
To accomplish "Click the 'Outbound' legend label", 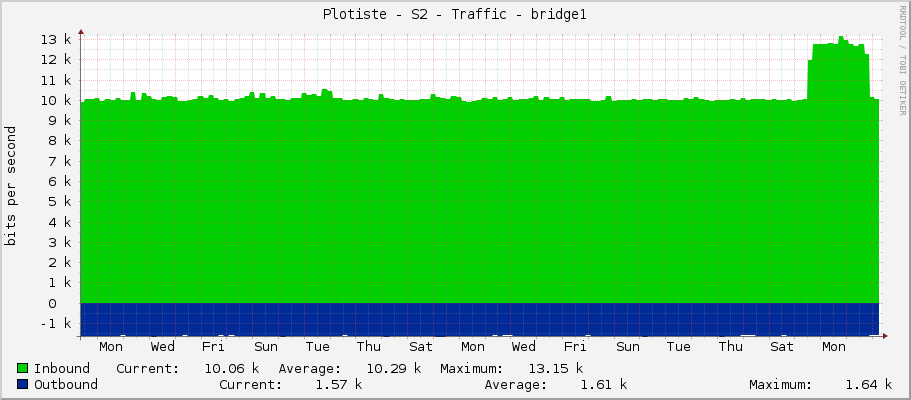I will (x=66, y=384).
